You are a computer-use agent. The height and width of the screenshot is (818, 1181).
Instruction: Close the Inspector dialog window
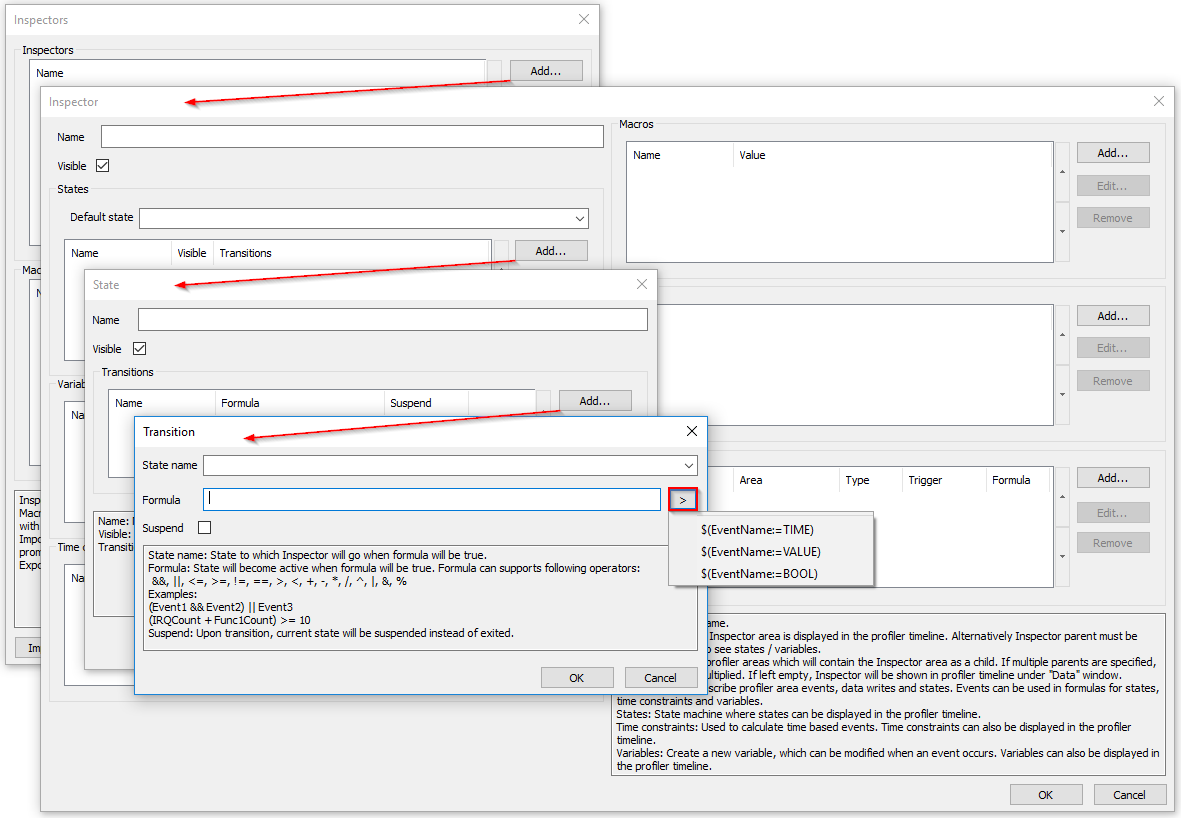[x=1158, y=101]
